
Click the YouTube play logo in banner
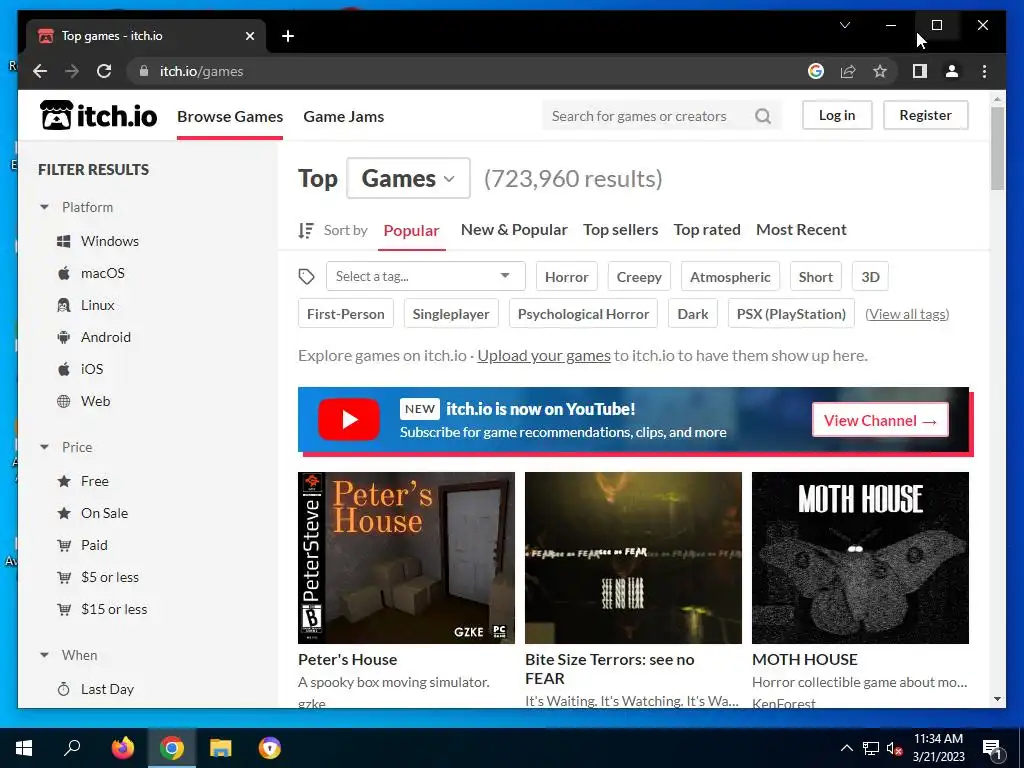pyautogui.click(x=349, y=419)
